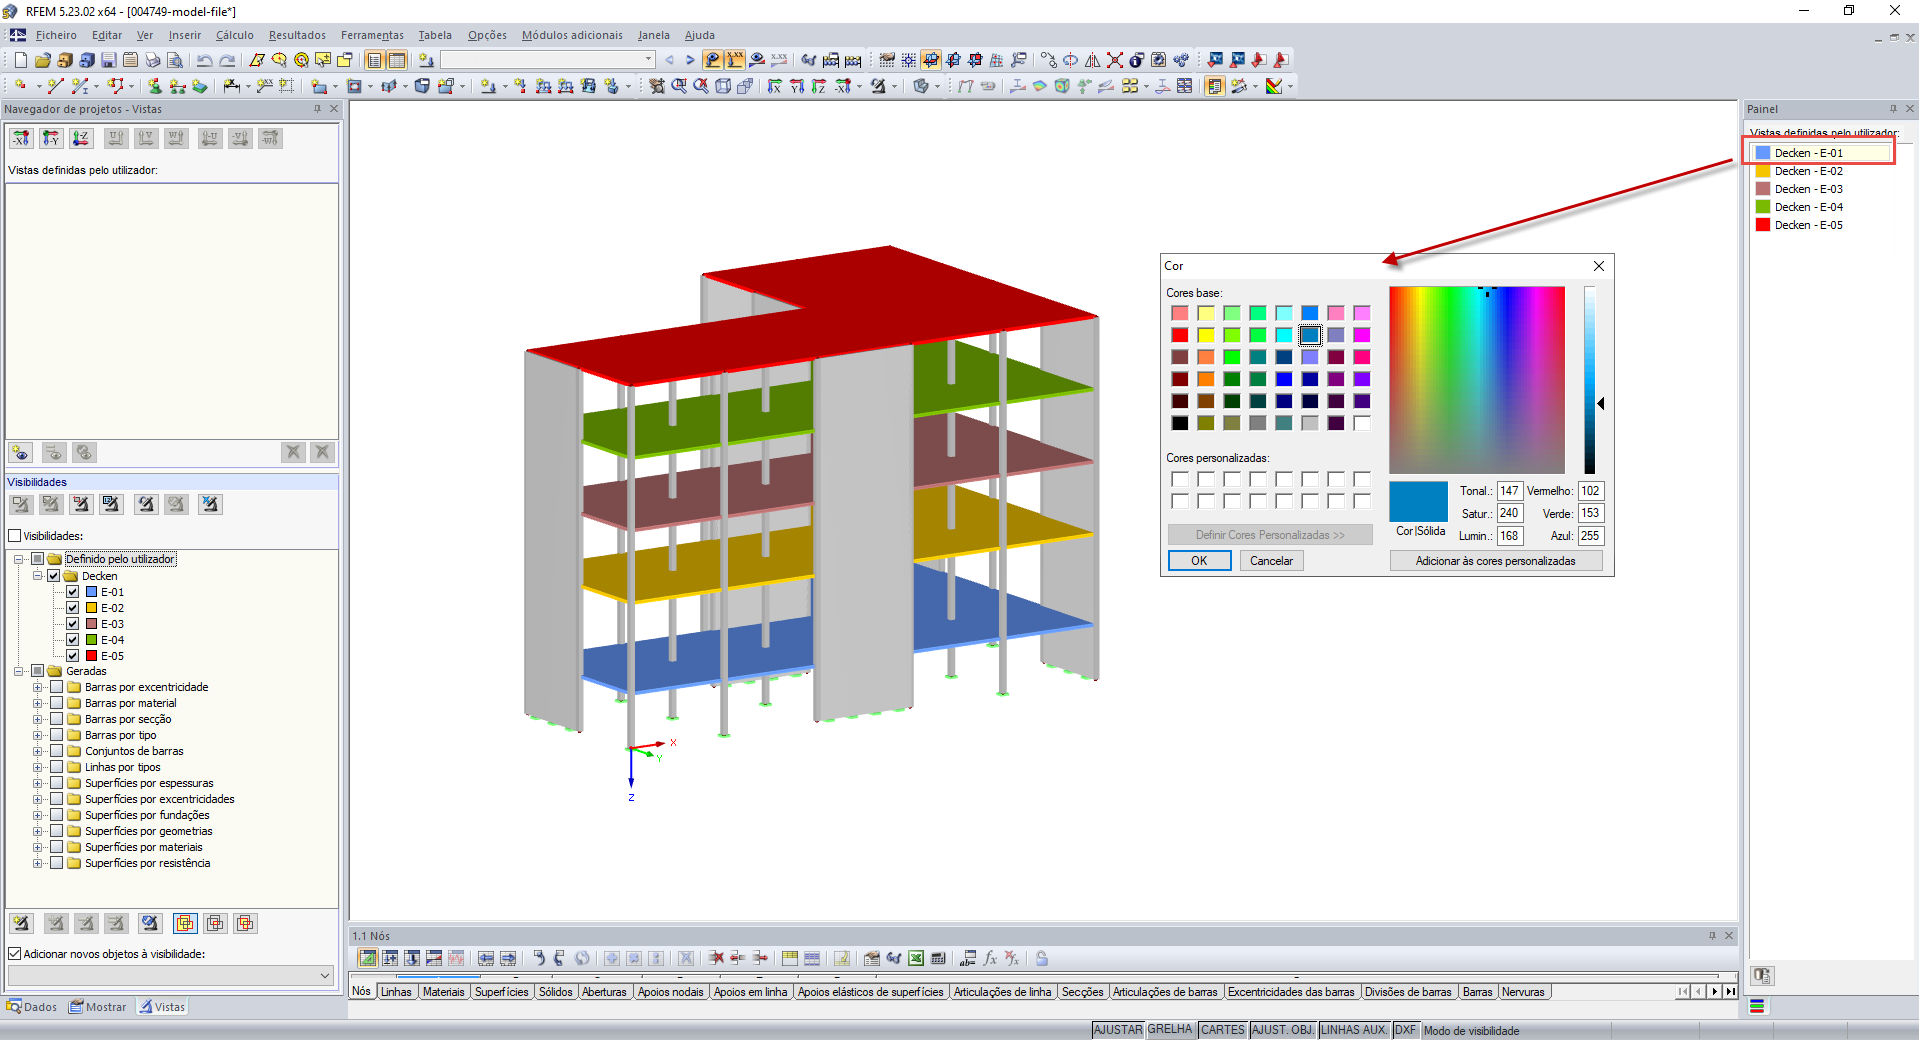Toggle visibility of E-02

point(73,608)
